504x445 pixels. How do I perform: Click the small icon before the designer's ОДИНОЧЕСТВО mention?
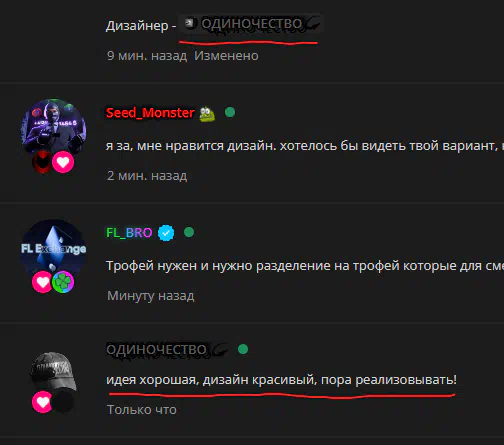pos(190,23)
